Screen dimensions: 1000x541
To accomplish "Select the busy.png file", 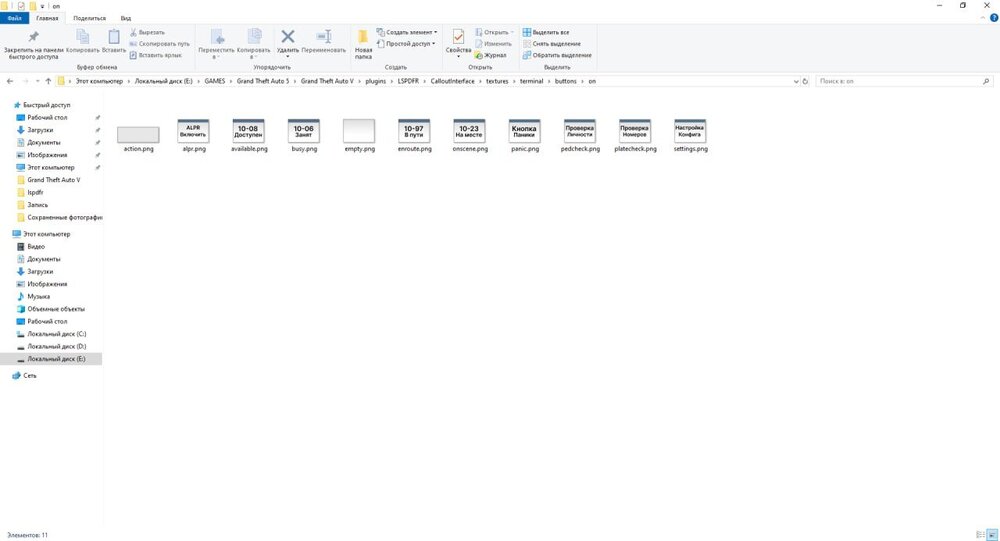I will (304, 135).
